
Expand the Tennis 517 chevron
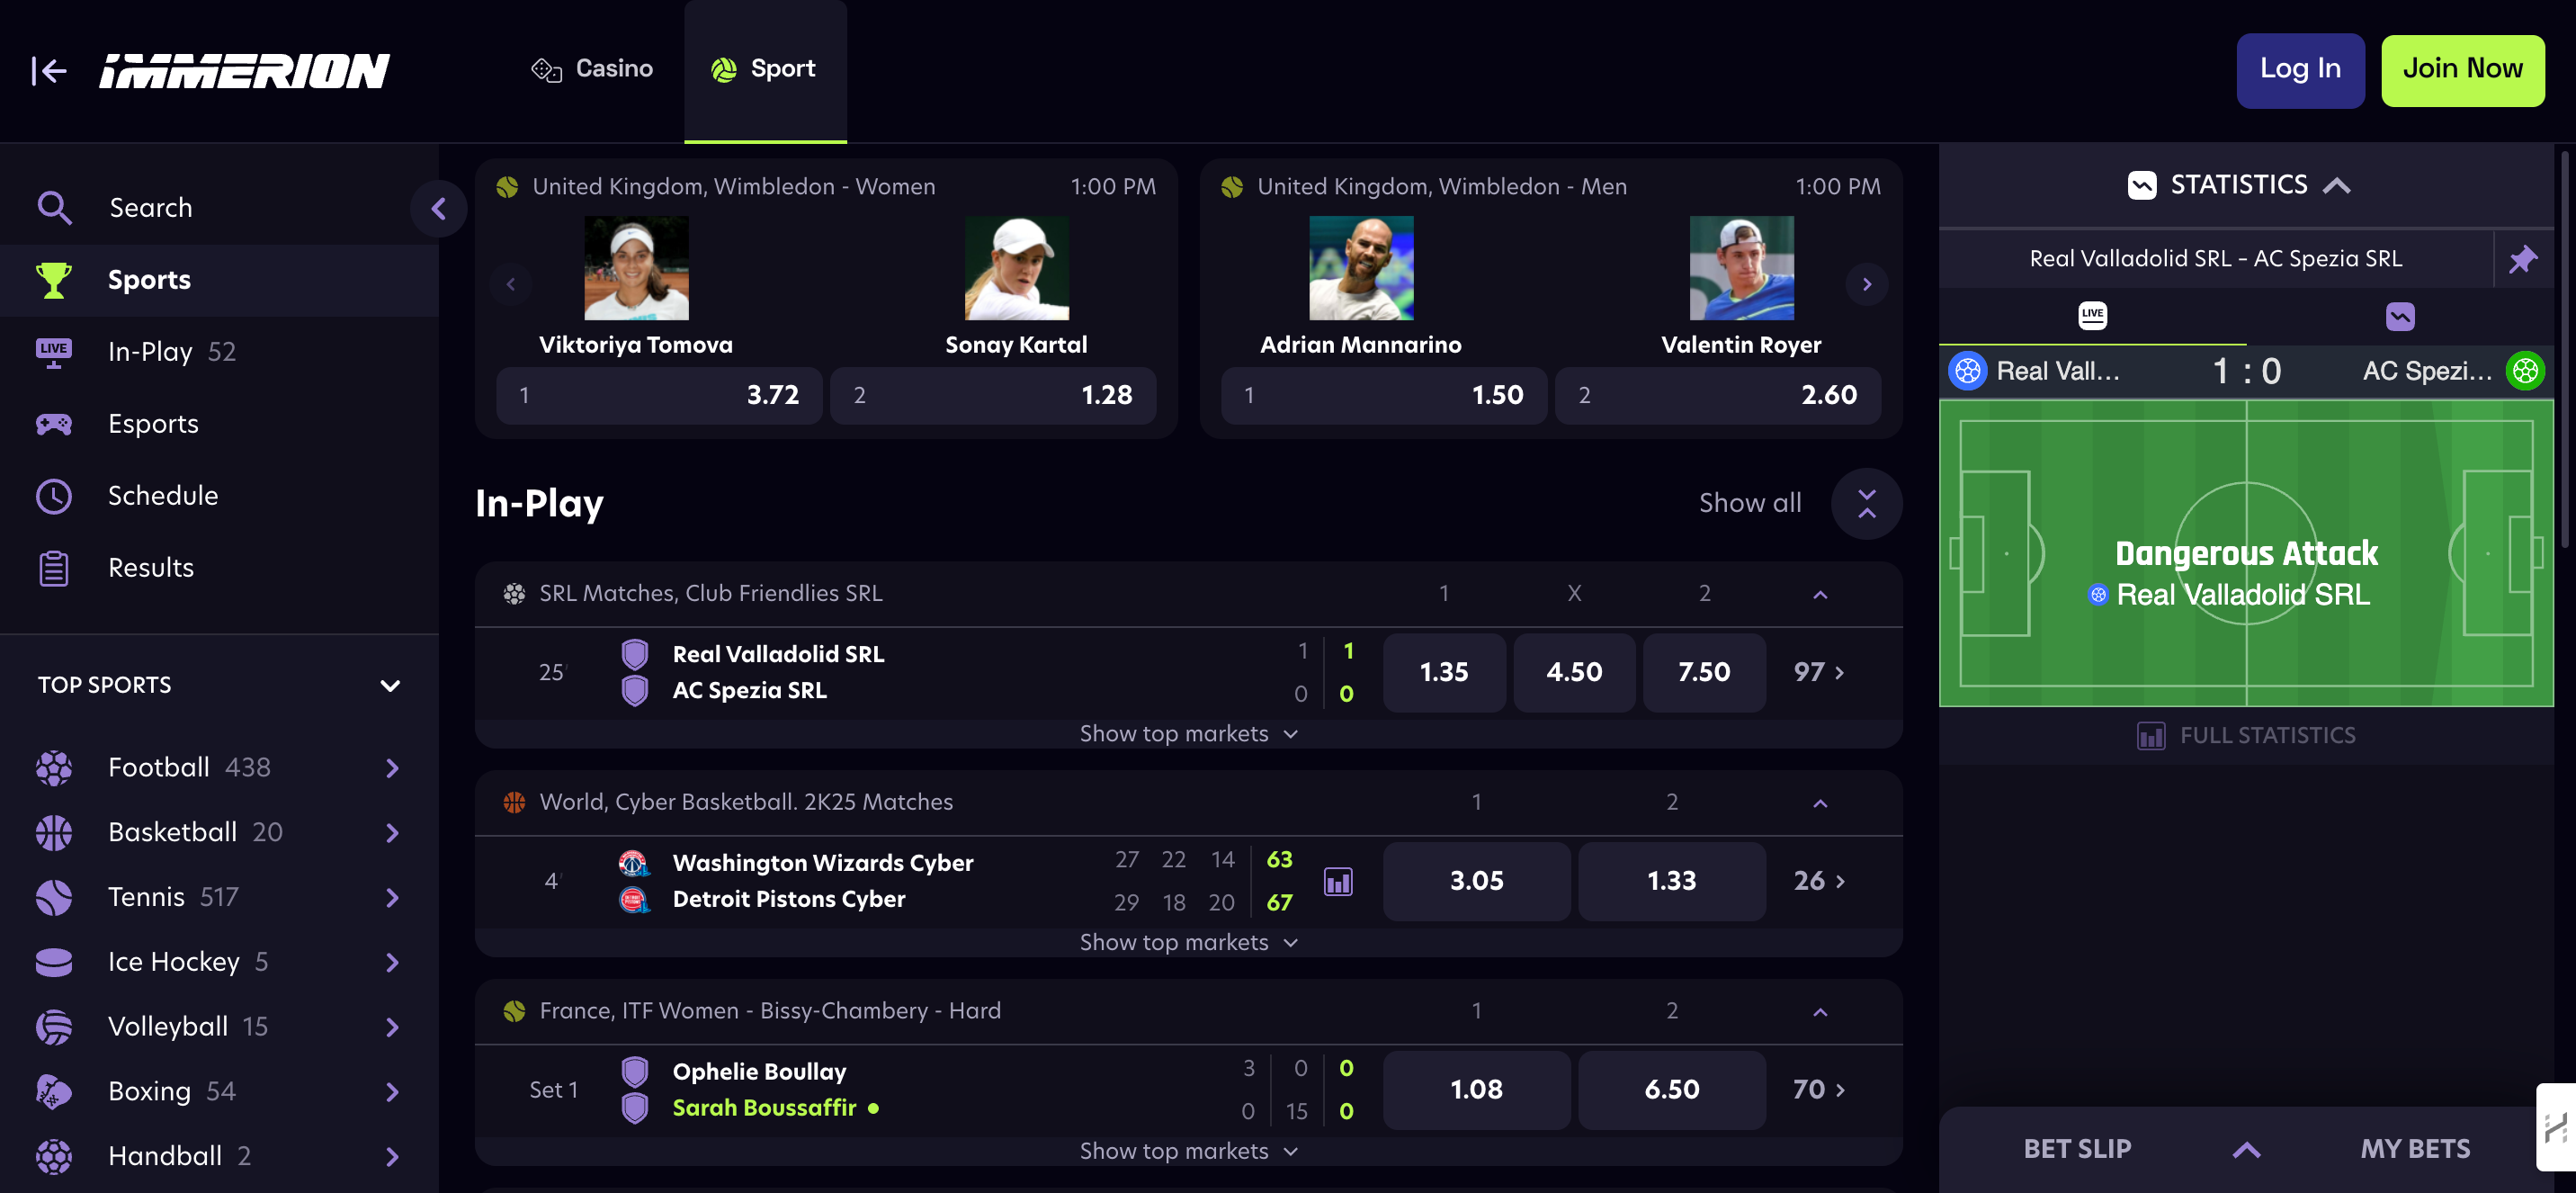392,897
